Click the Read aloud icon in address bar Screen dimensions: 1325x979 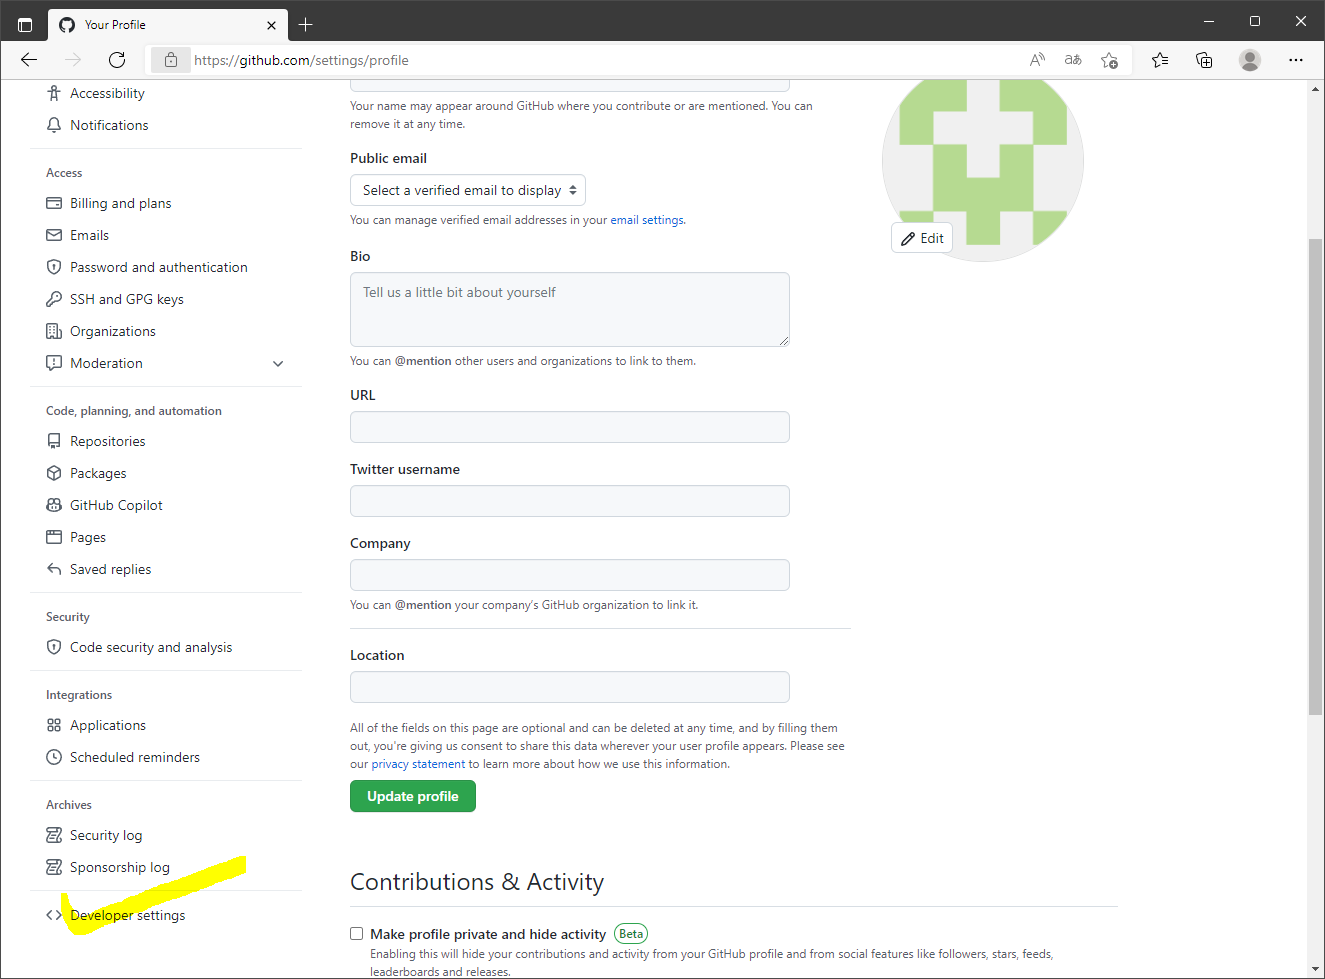tap(1037, 60)
